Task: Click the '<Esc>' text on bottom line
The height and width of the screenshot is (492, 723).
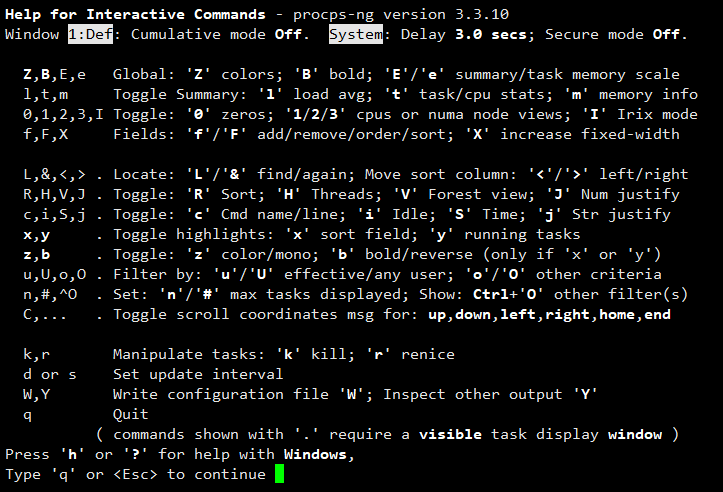Action: [135, 473]
